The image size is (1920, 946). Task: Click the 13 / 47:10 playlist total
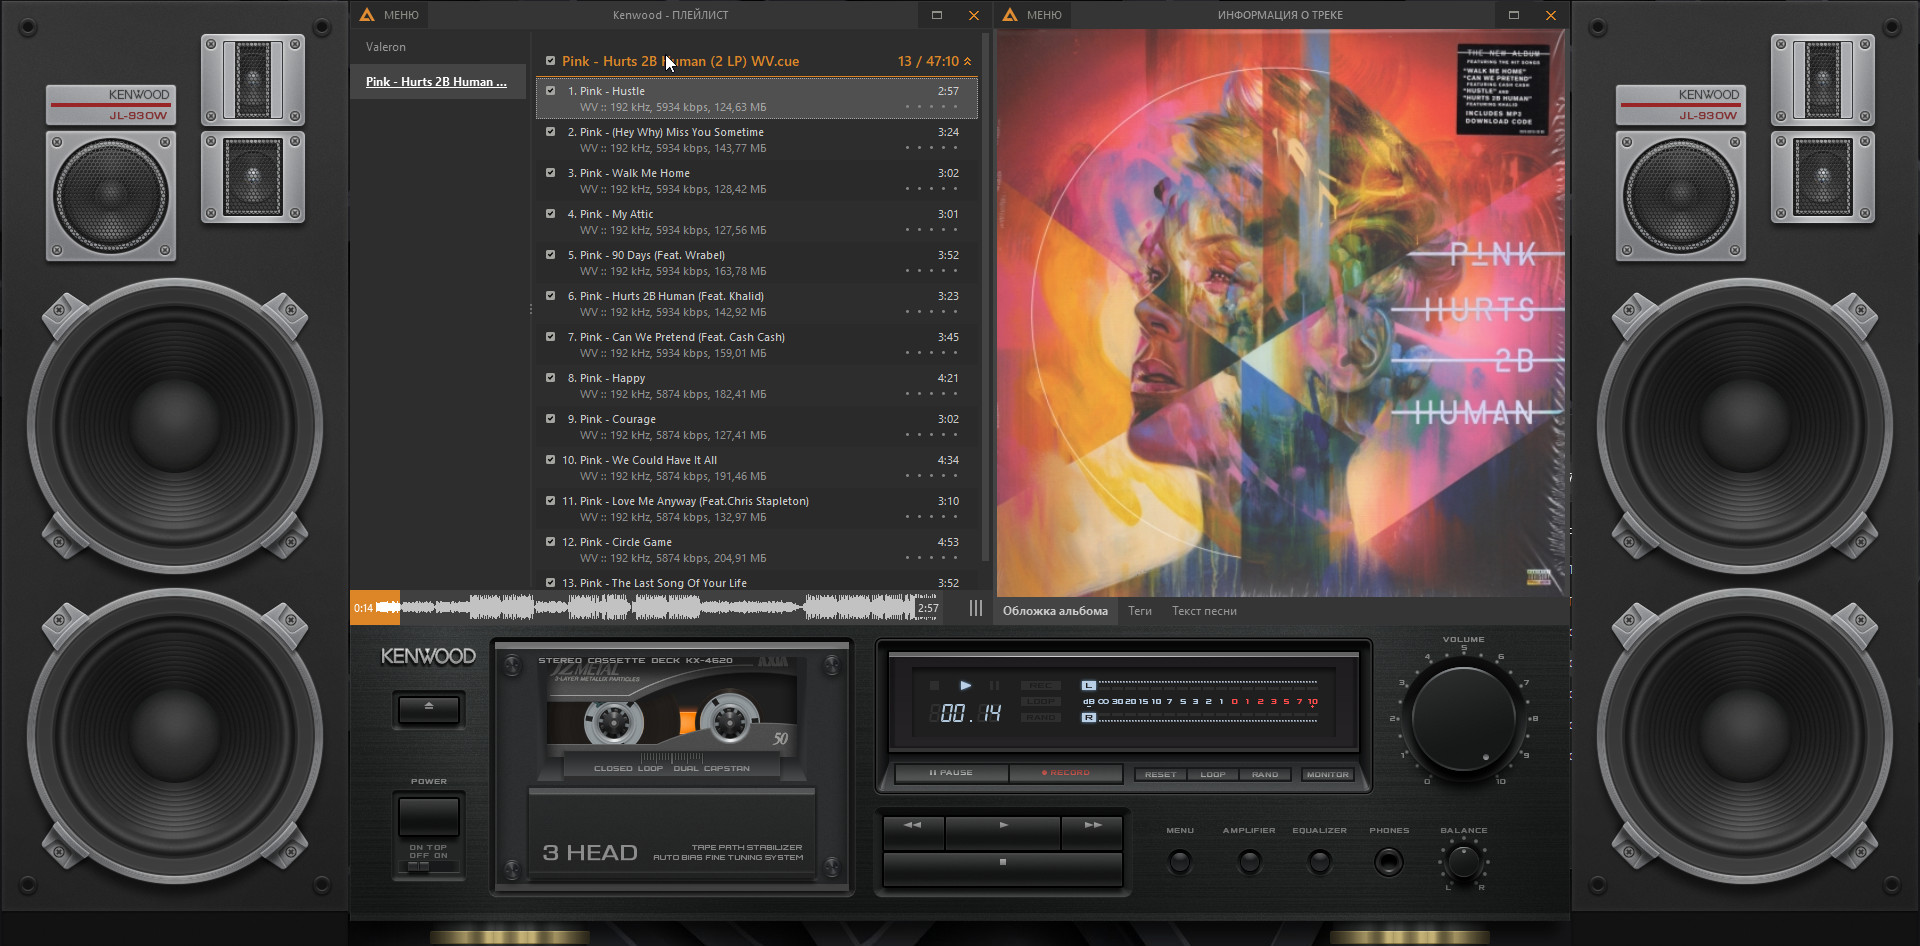coord(928,61)
